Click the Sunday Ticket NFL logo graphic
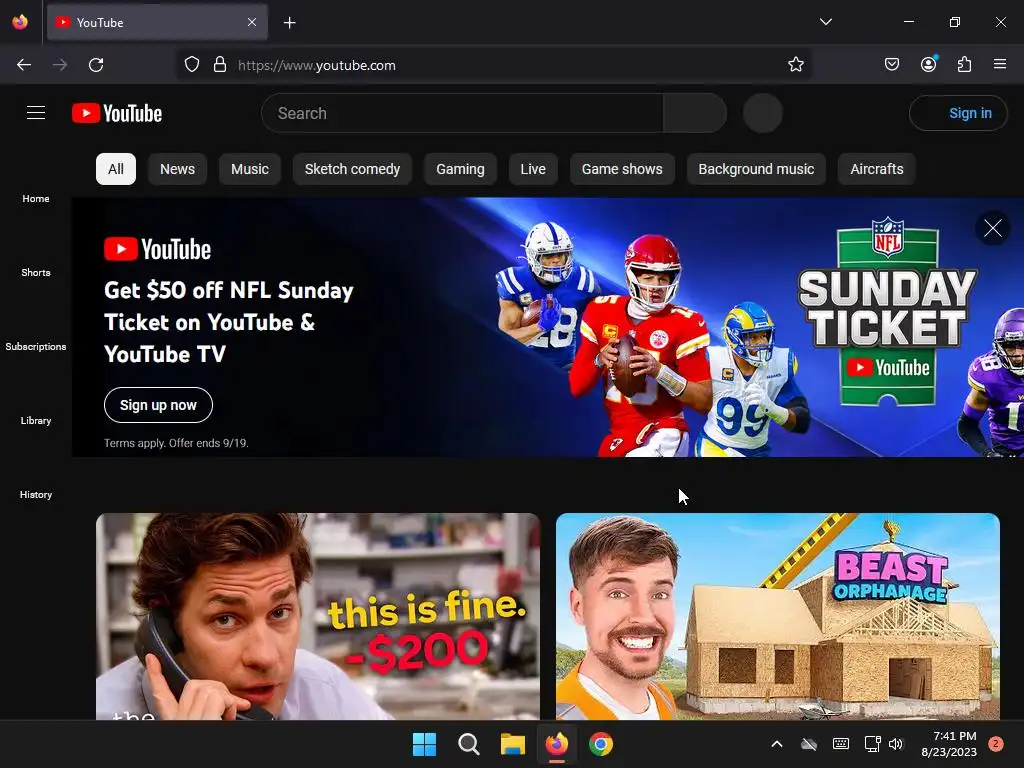This screenshot has width=1024, height=768. [x=888, y=312]
